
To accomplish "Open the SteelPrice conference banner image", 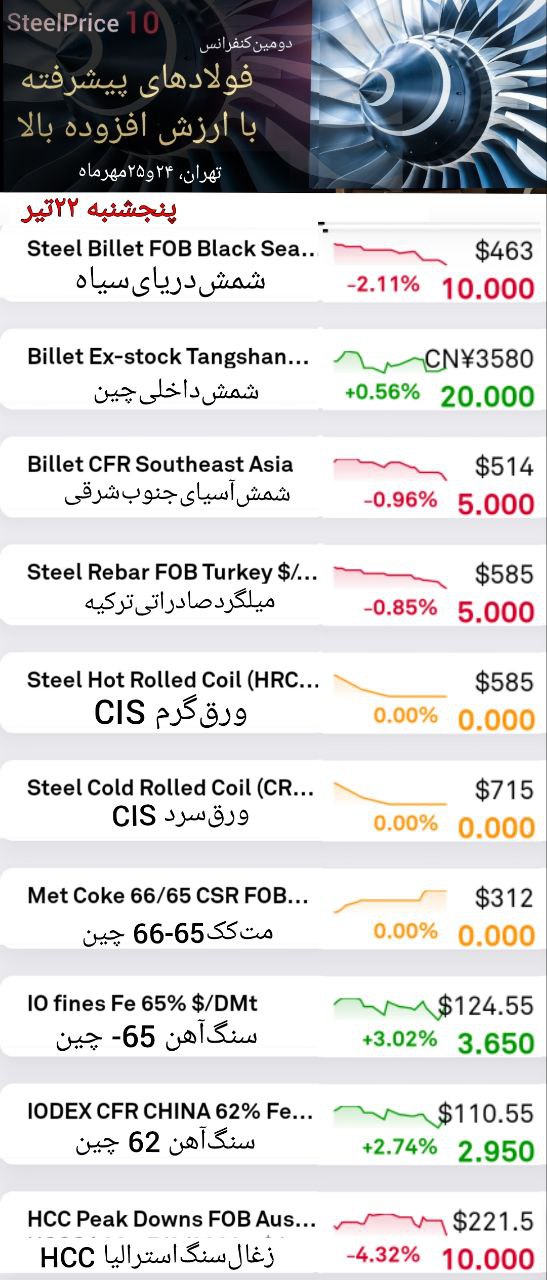I will pyautogui.click(x=273, y=95).
